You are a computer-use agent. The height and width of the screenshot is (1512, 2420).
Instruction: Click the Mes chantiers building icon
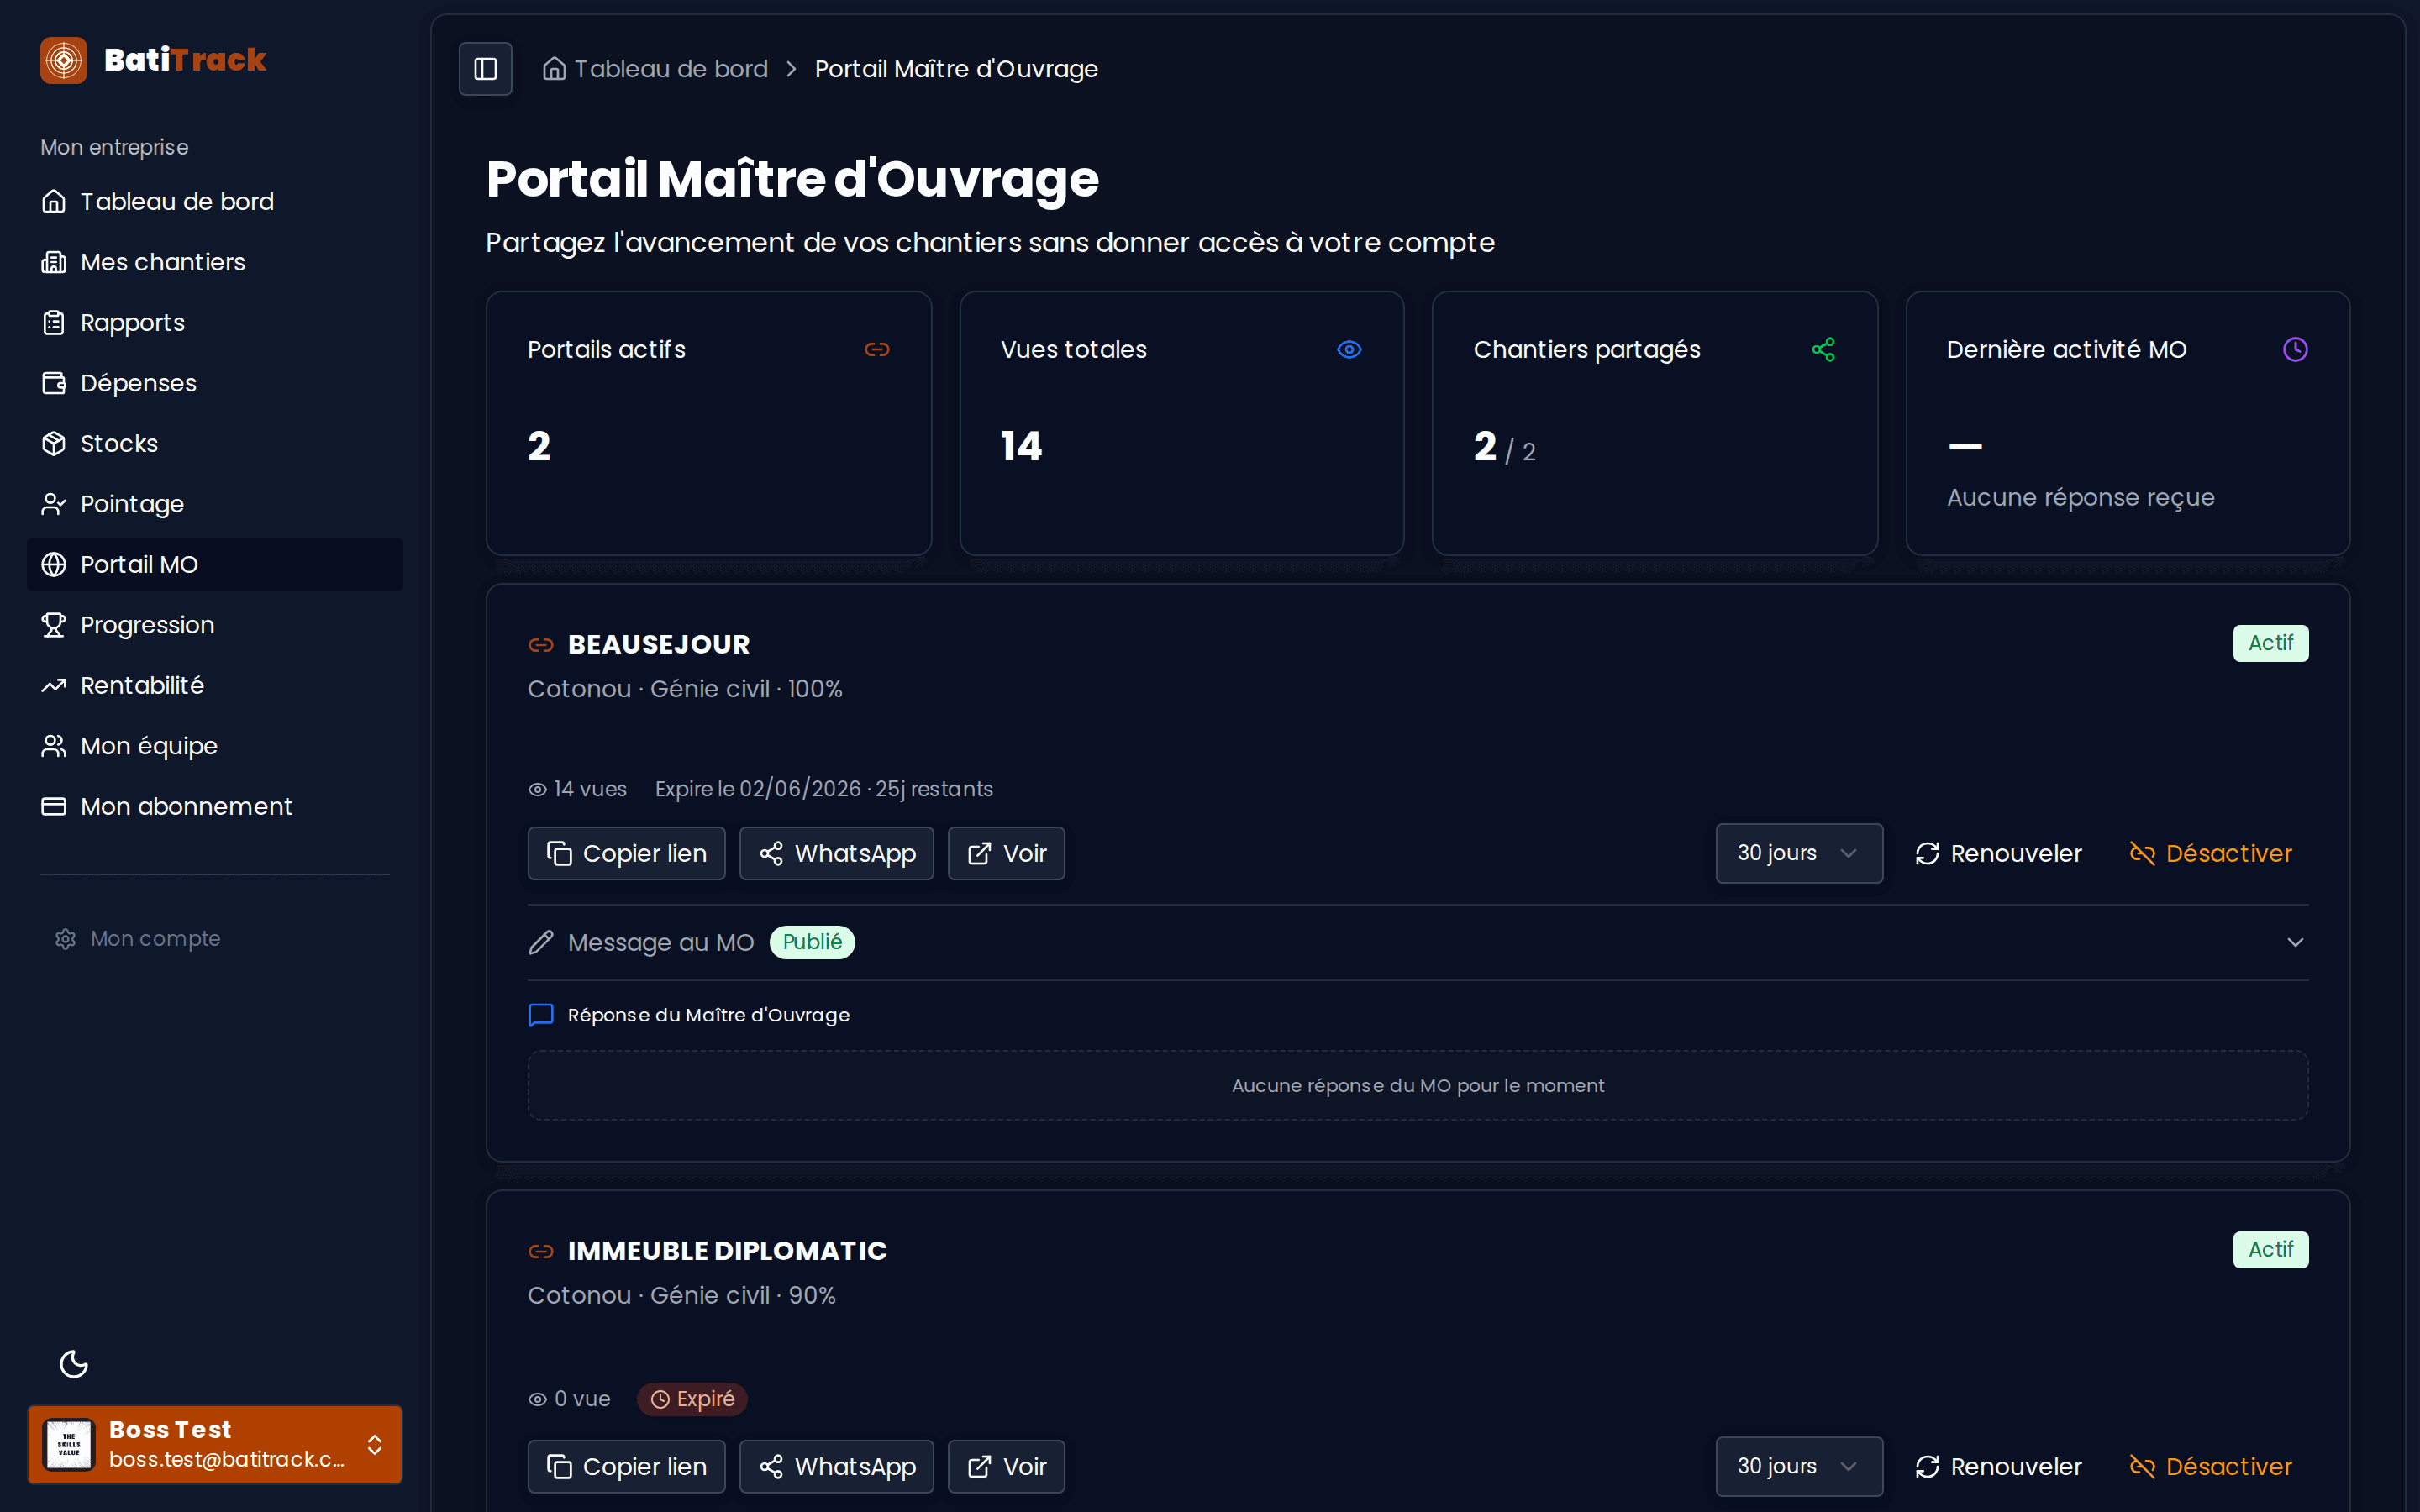click(x=54, y=262)
